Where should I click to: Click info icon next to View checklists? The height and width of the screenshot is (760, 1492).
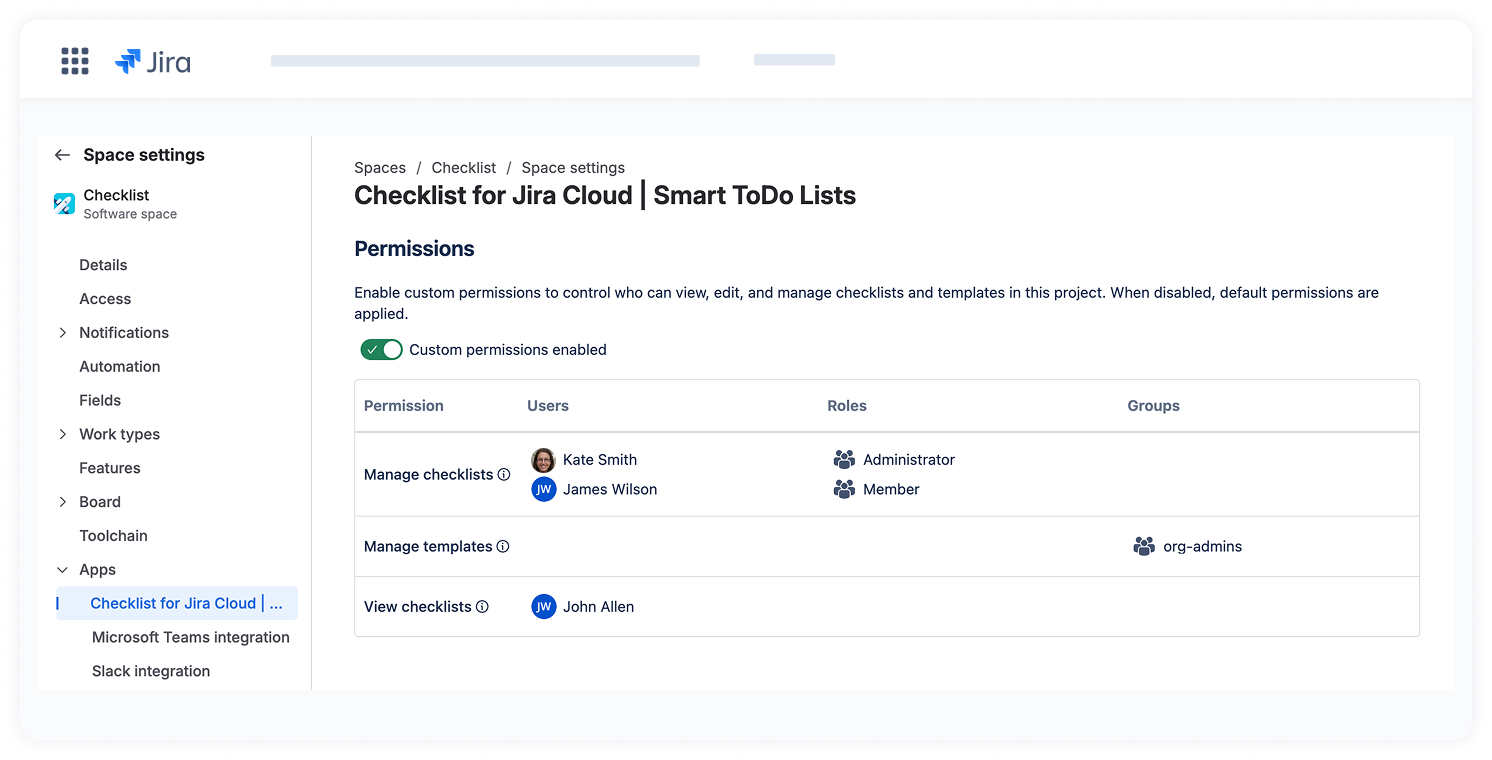pyautogui.click(x=482, y=607)
